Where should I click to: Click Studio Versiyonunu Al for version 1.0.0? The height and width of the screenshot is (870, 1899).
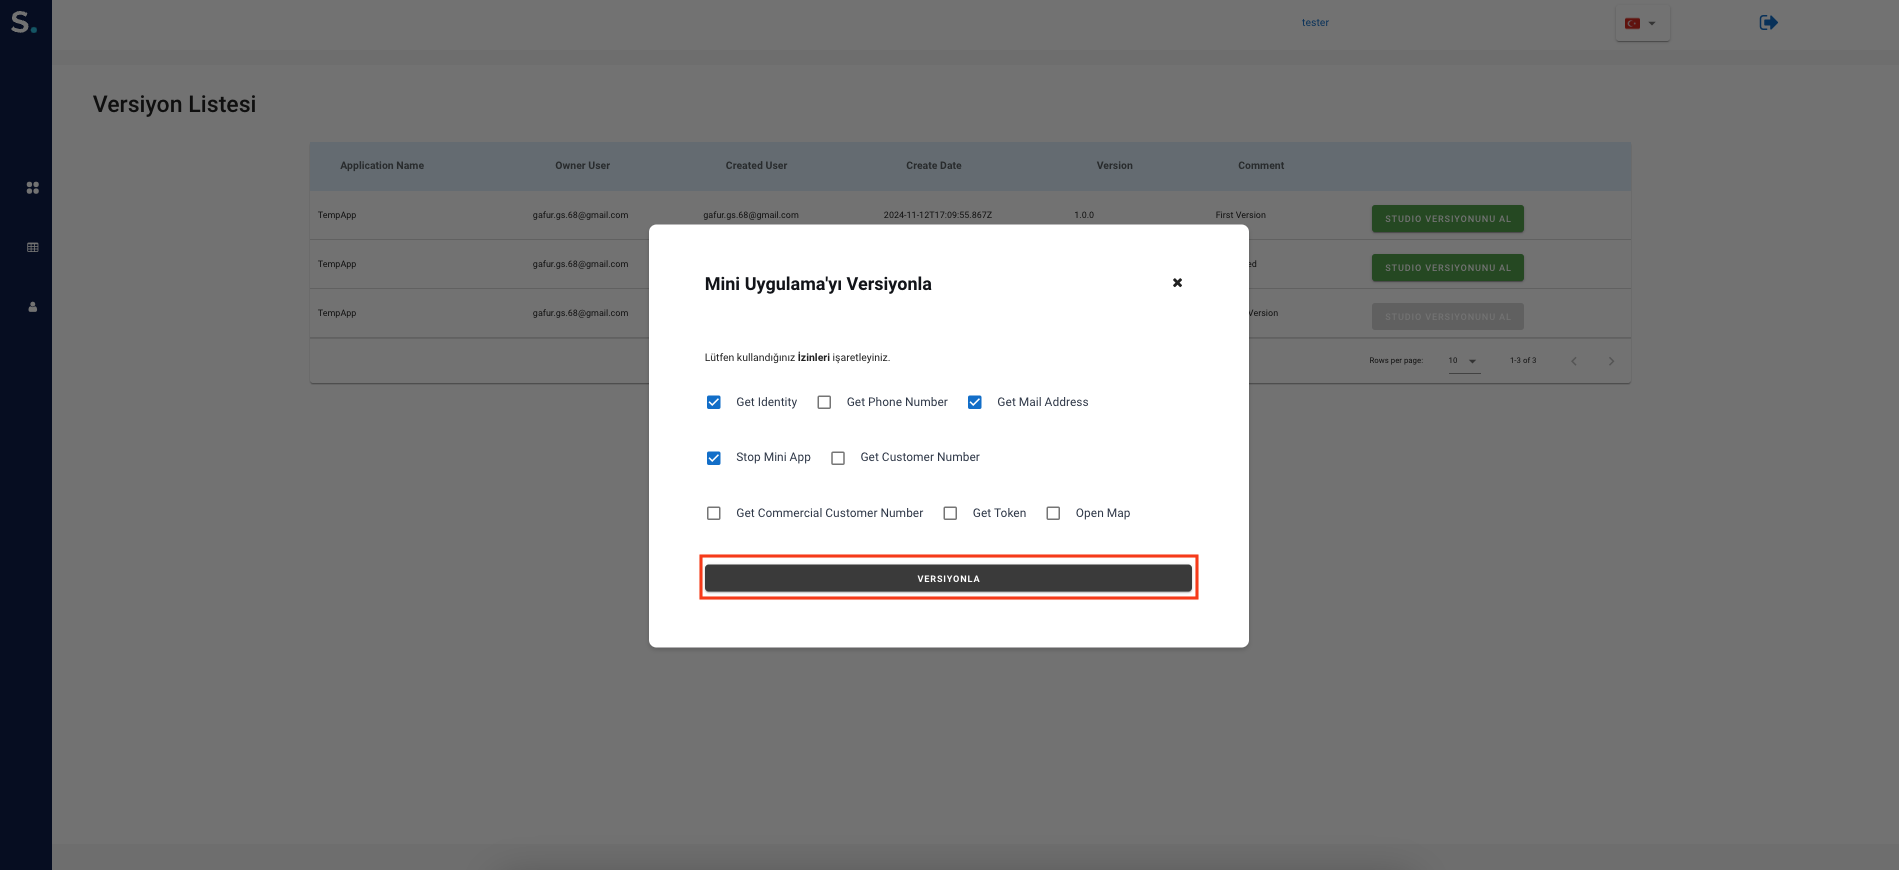tap(1447, 219)
